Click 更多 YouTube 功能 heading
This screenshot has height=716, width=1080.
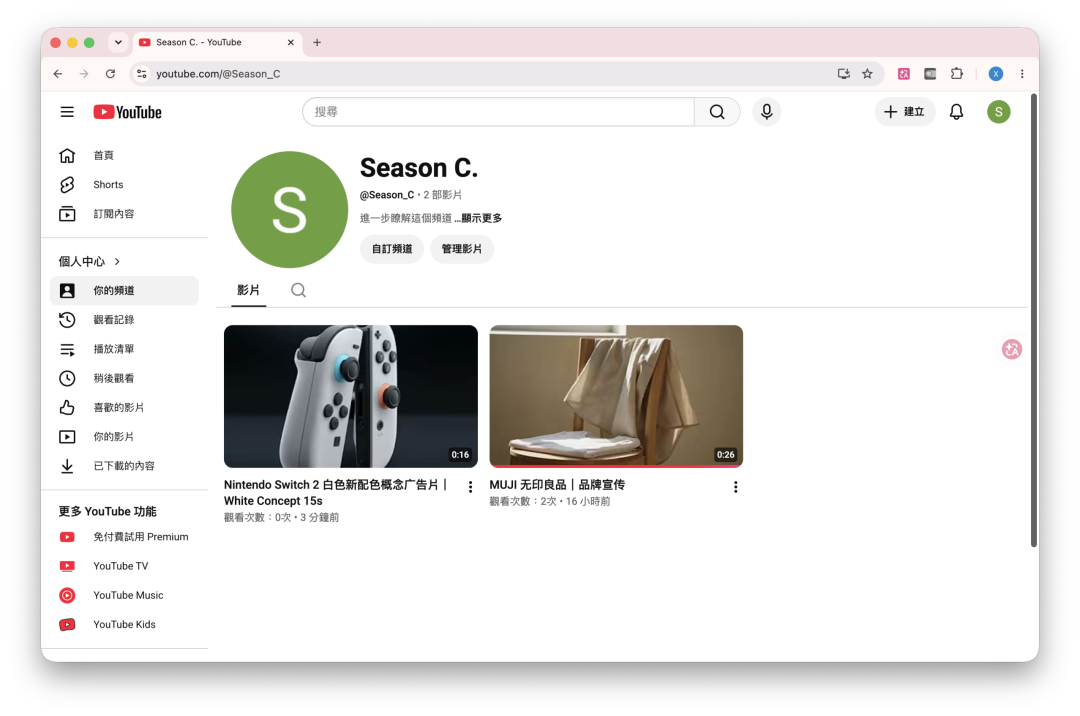click(x=107, y=512)
